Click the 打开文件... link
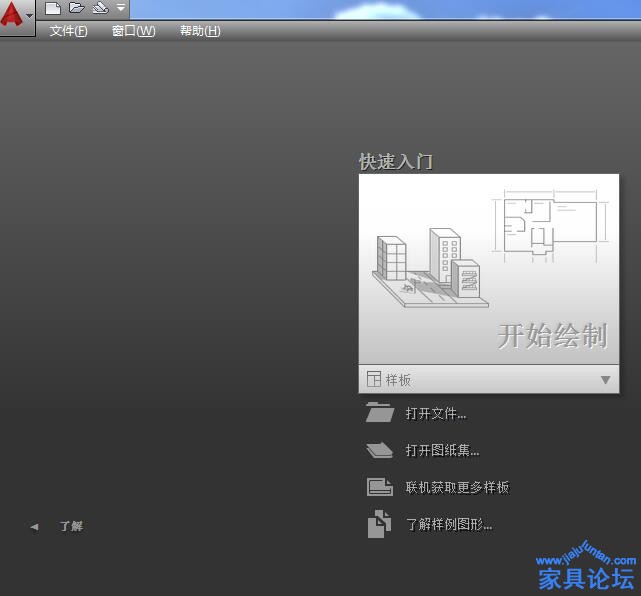 436,414
